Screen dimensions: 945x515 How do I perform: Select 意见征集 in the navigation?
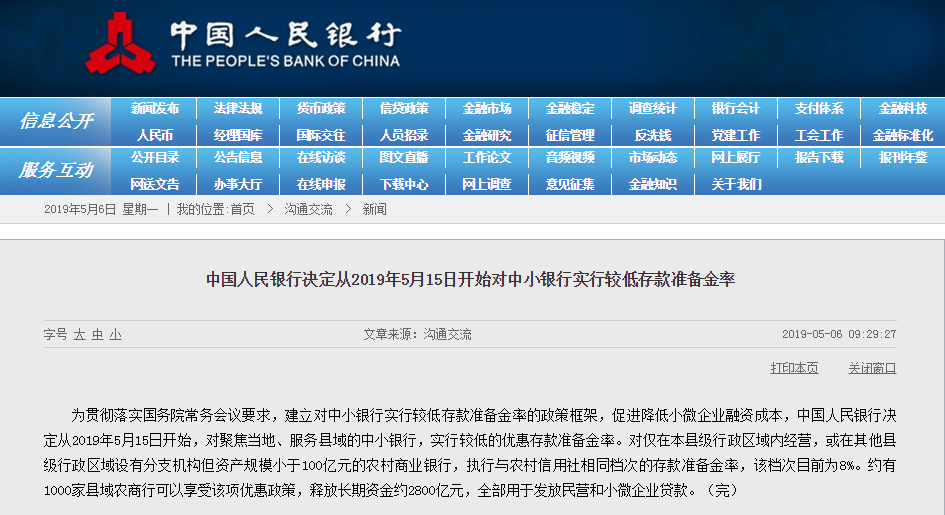tap(570, 184)
